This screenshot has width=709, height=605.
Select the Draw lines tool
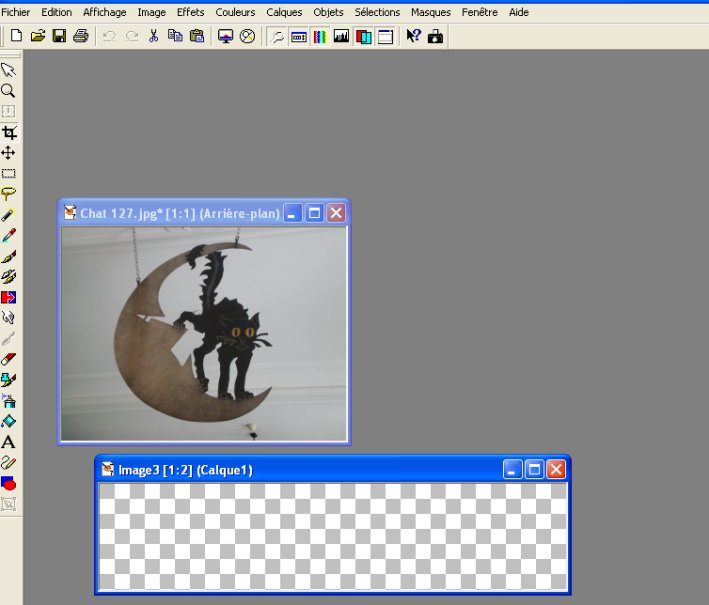(x=9, y=463)
